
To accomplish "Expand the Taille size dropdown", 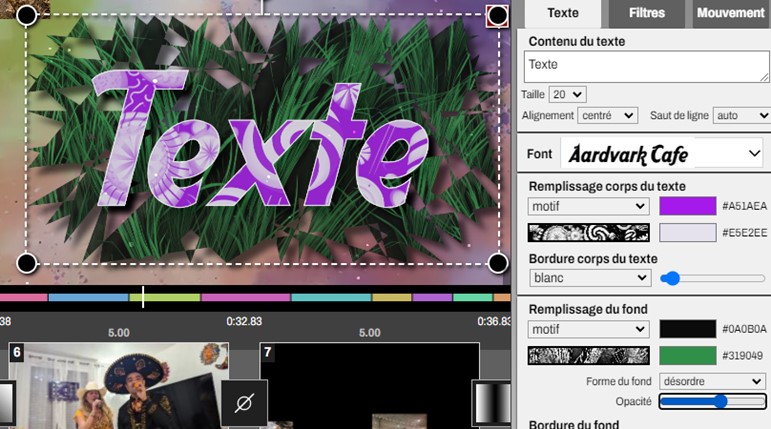I will 567,94.
